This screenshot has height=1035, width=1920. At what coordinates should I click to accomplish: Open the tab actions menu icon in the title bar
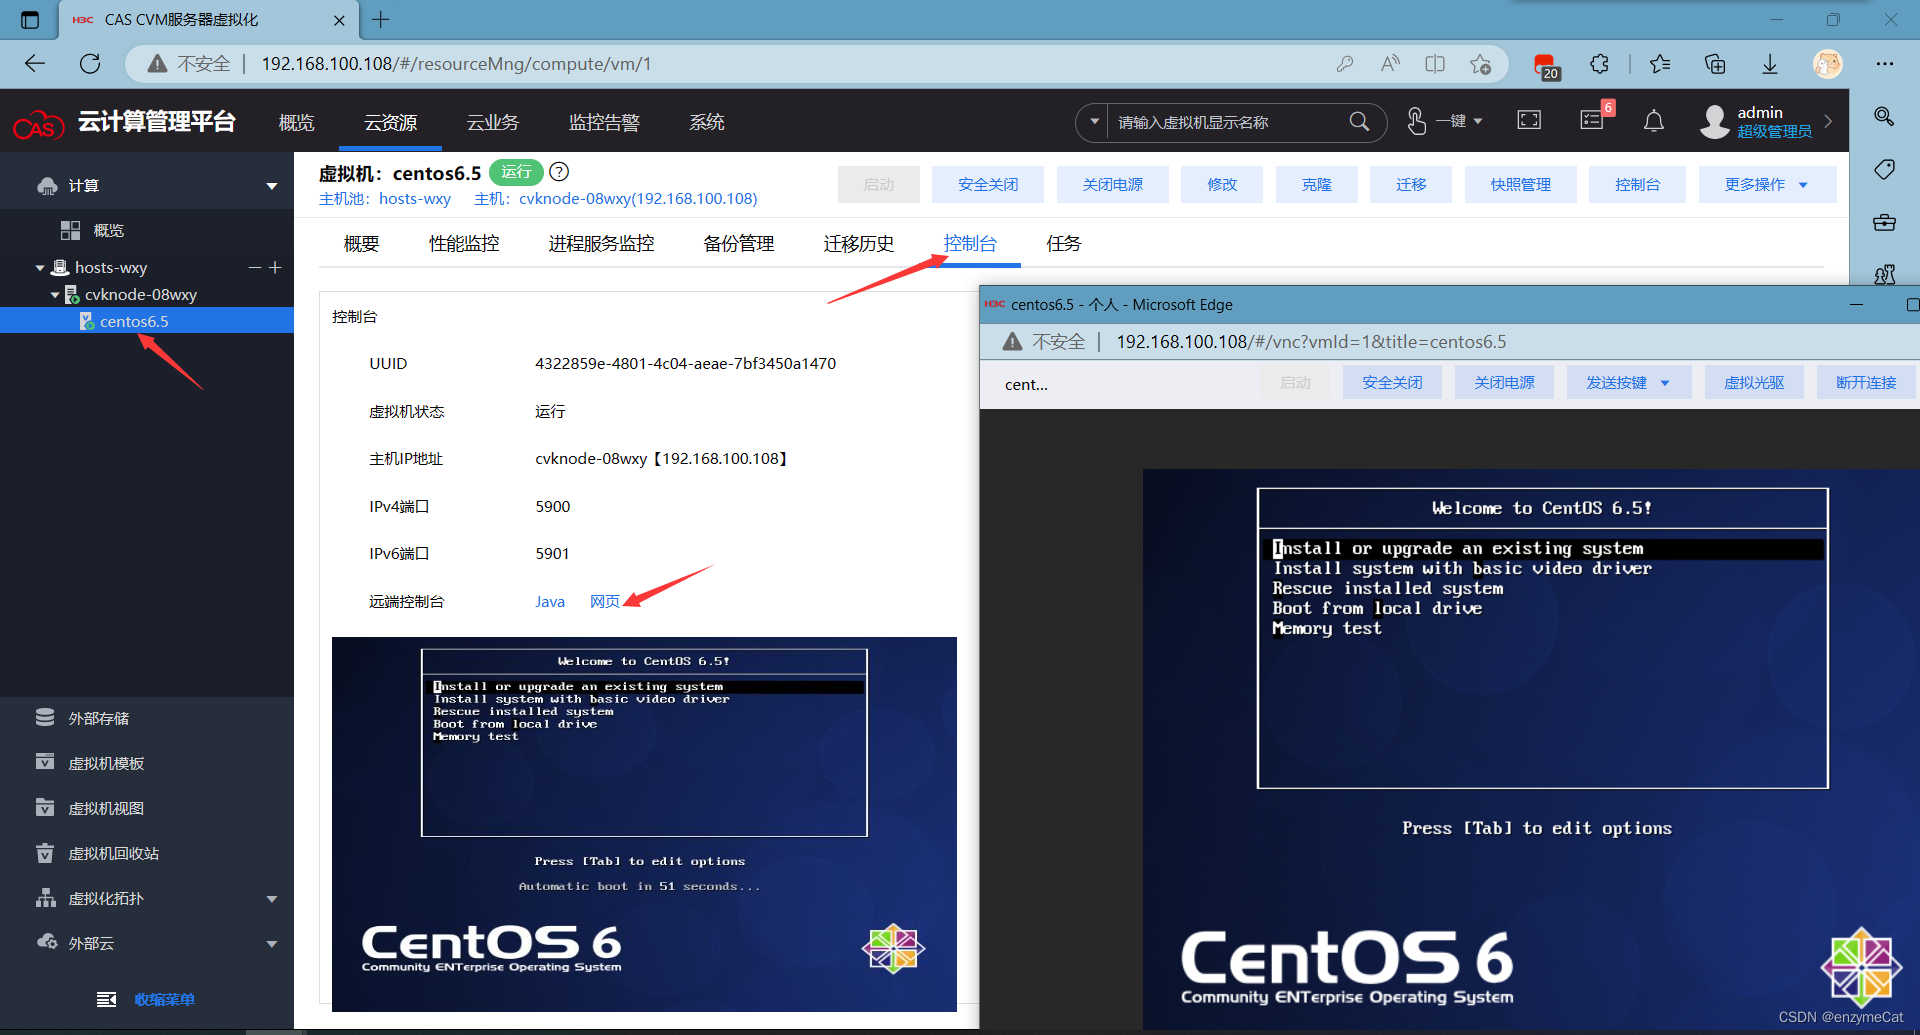(30, 19)
